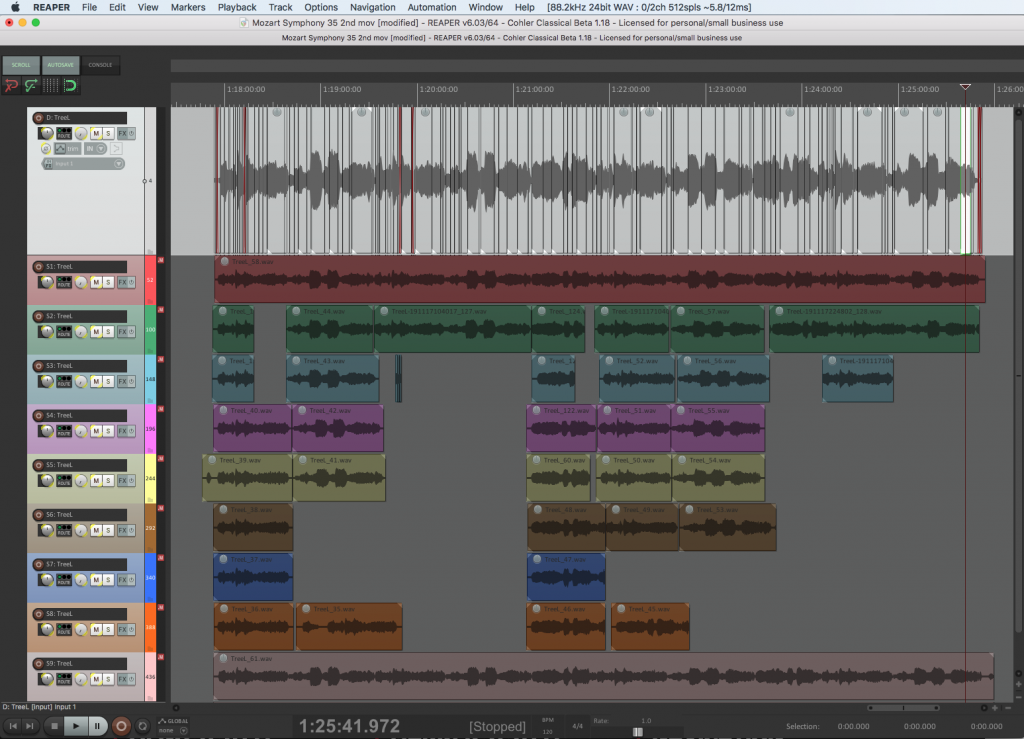Screen dimensions: 1024x739
Task: Open the Options menu
Action: point(321,7)
